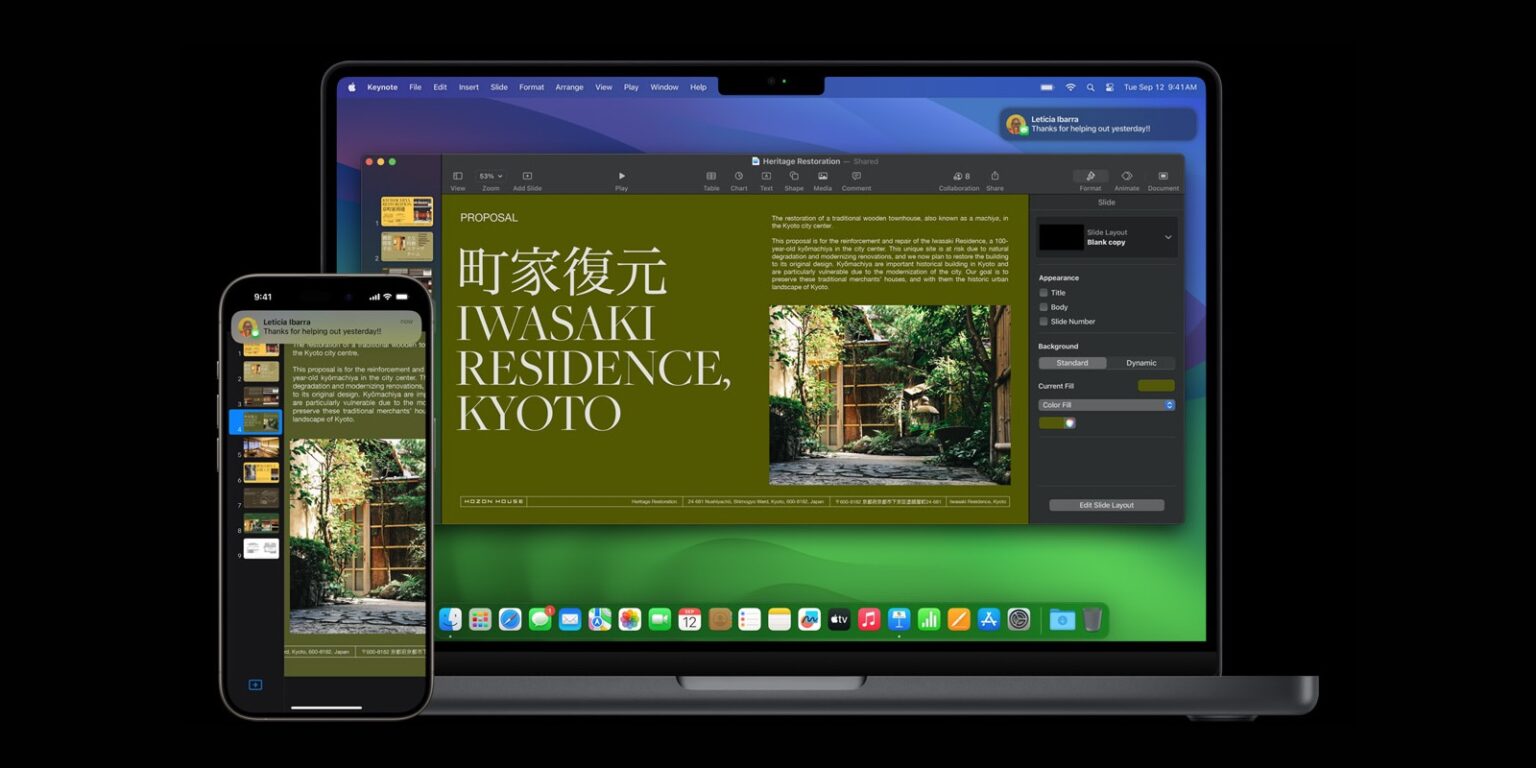This screenshot has height=768, width=1536.
Task: Insert a Chart from the toolbar
Action: click(739, 177)
